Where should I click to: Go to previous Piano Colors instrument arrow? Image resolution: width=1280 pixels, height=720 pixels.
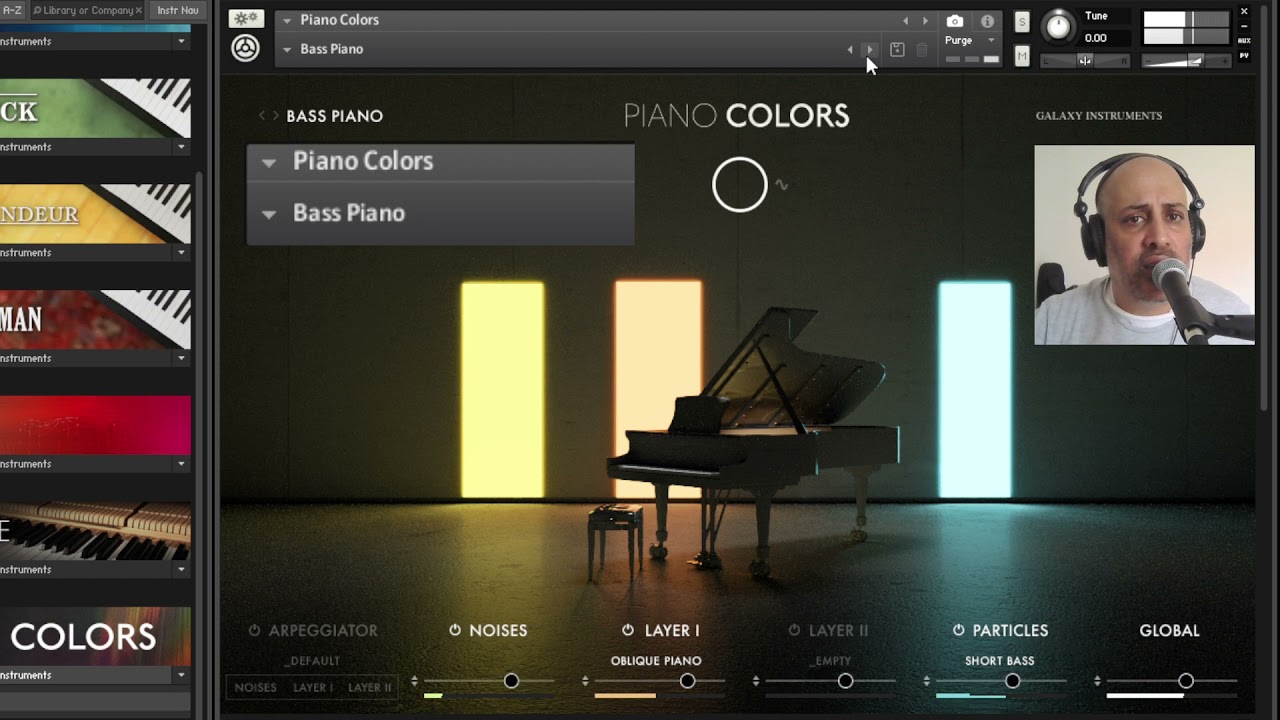906,20
